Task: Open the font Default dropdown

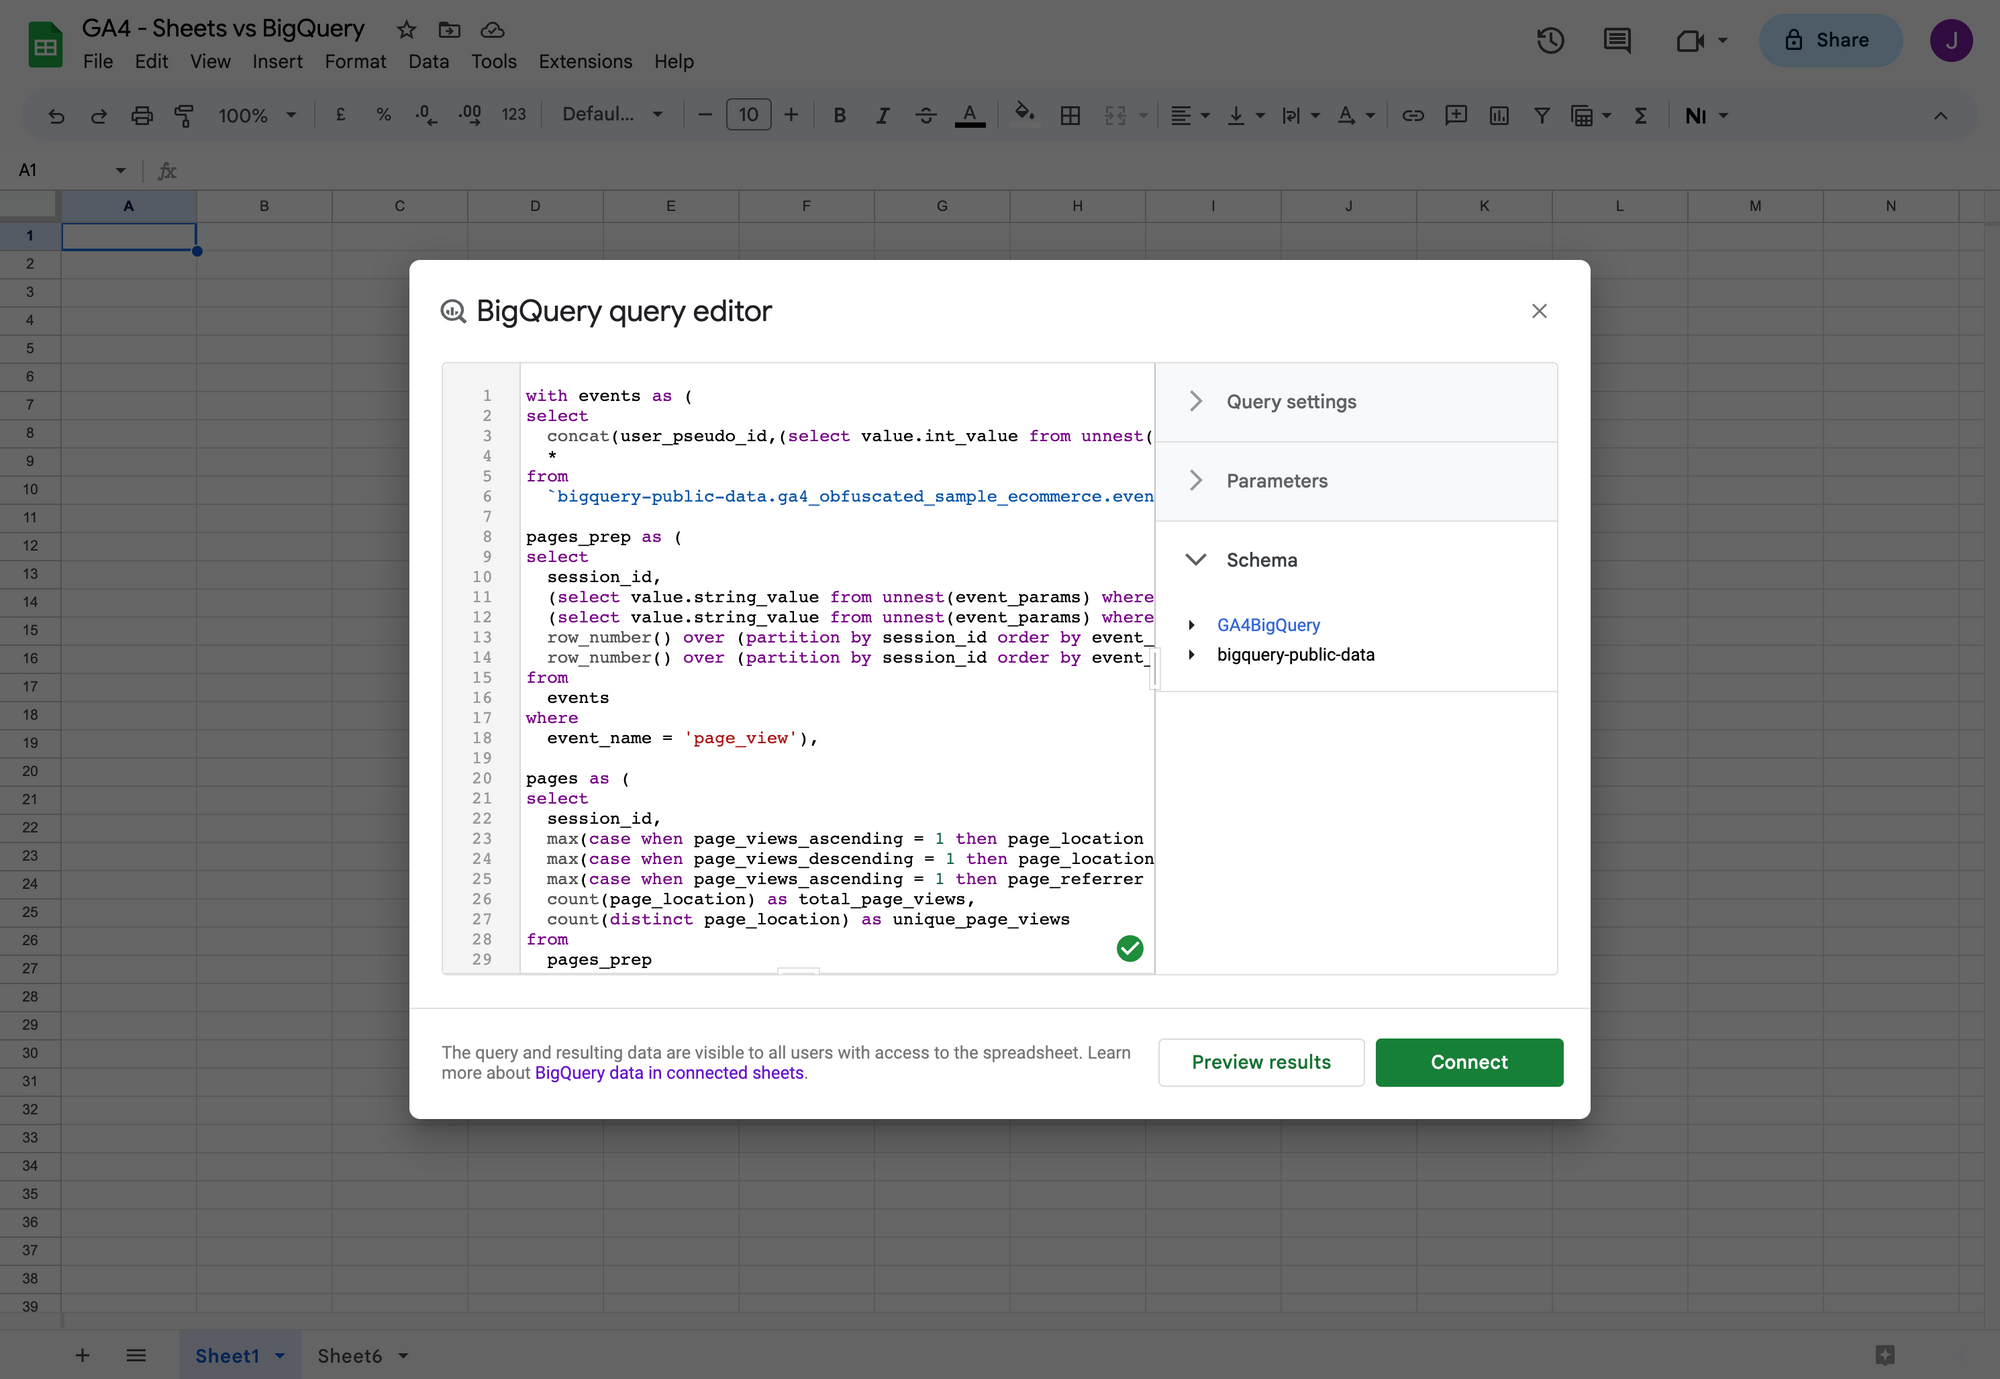Action: [612, 115]
